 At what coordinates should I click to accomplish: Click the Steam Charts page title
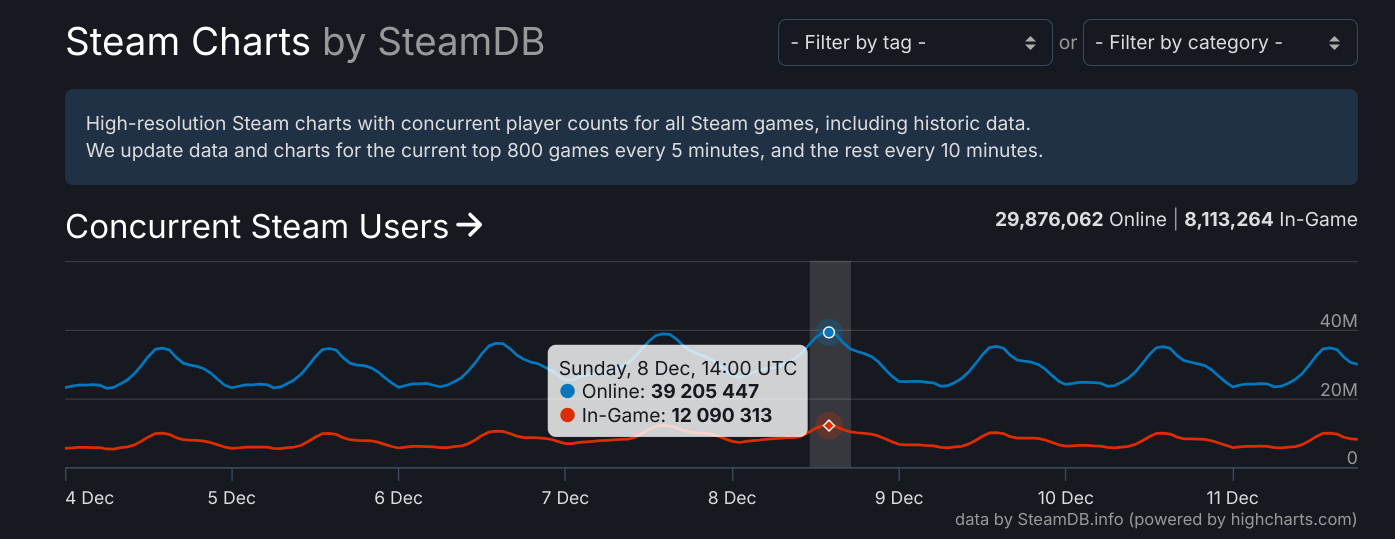(x=188, y=42)
